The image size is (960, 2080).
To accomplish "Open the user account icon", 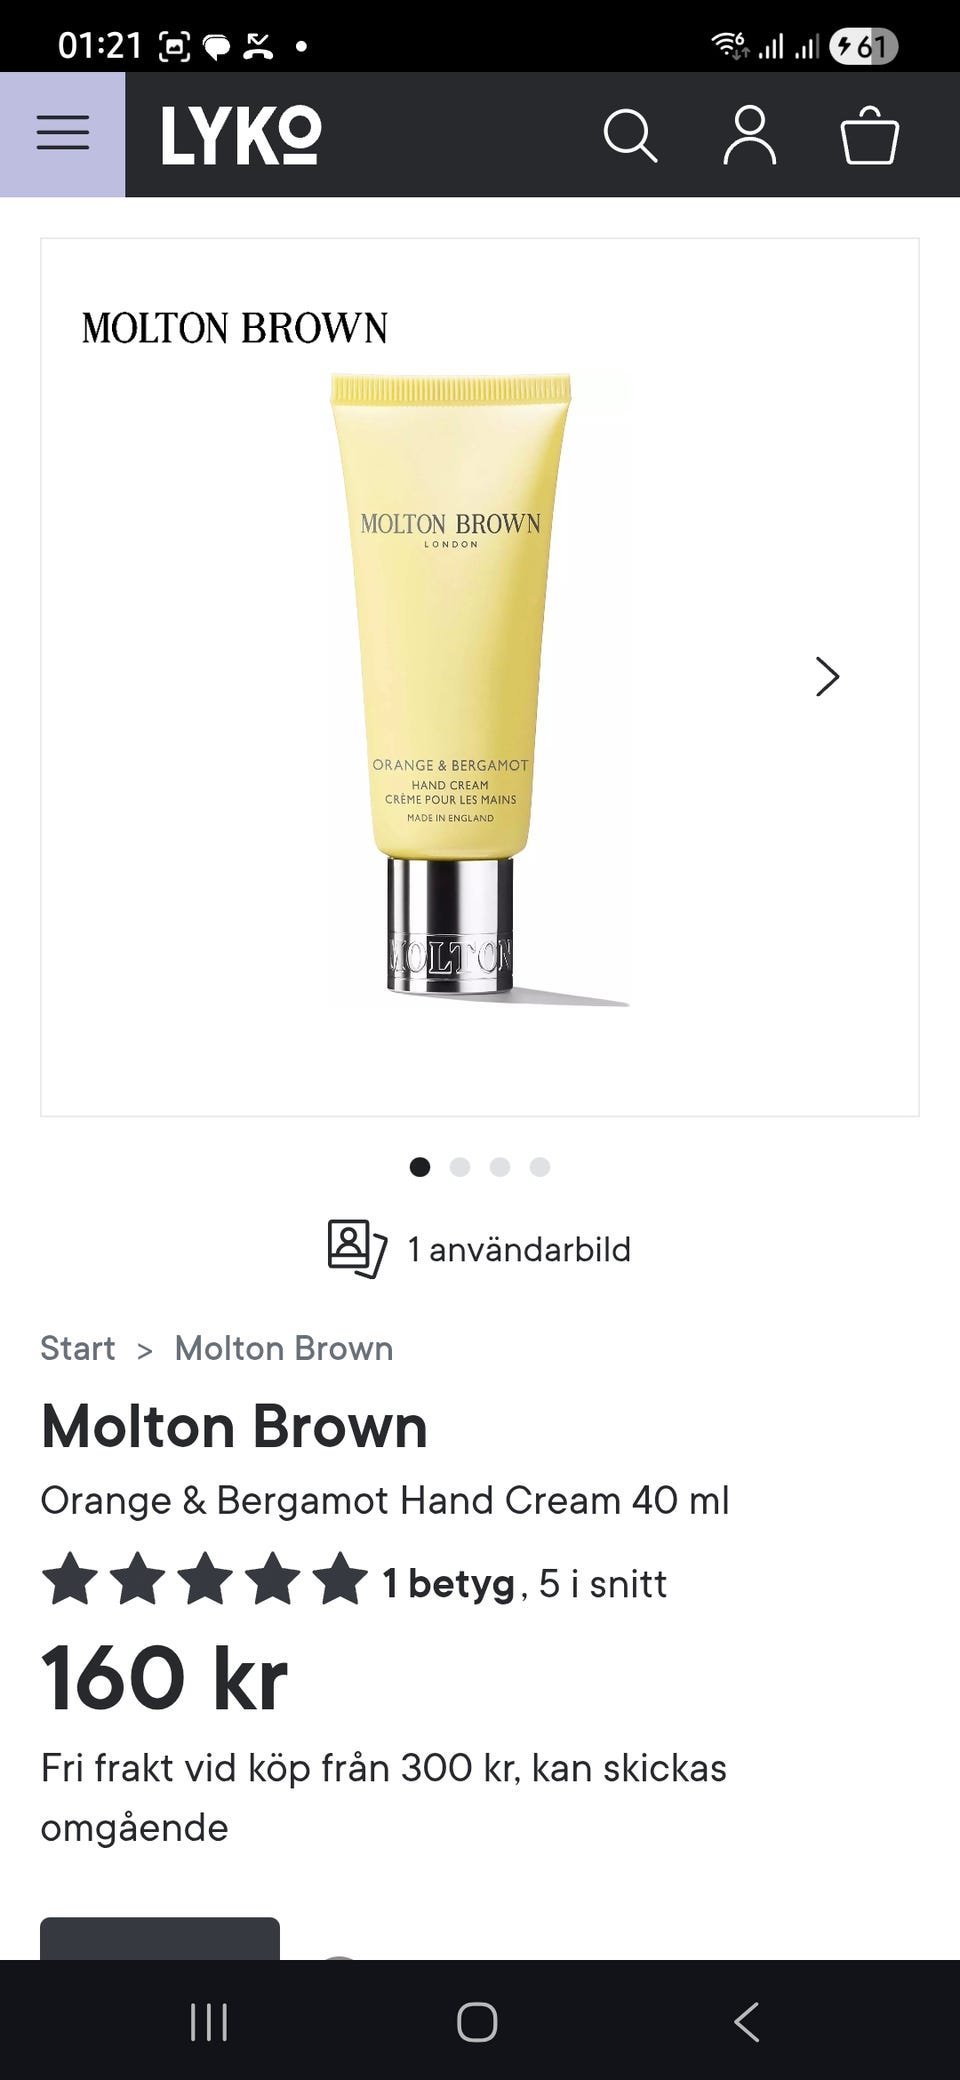I will coord(750,135).
